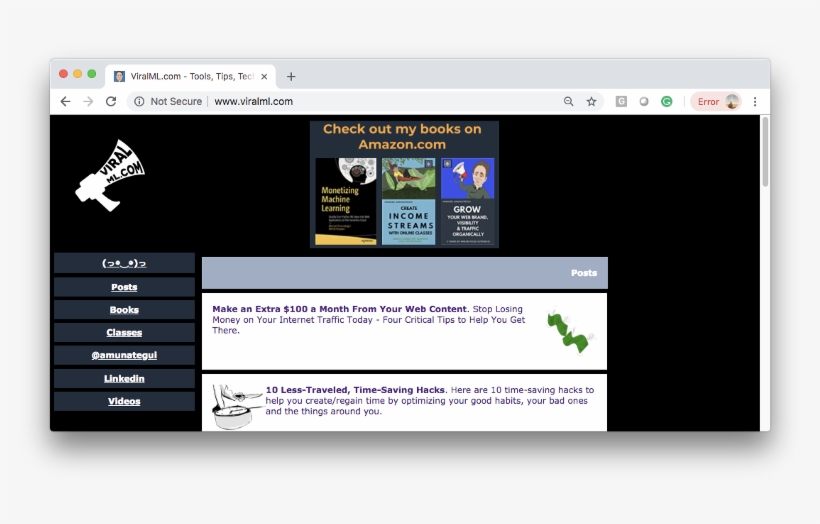Open the Classes menu item
Screen dimensions: 820x524
tap(124, 333)
